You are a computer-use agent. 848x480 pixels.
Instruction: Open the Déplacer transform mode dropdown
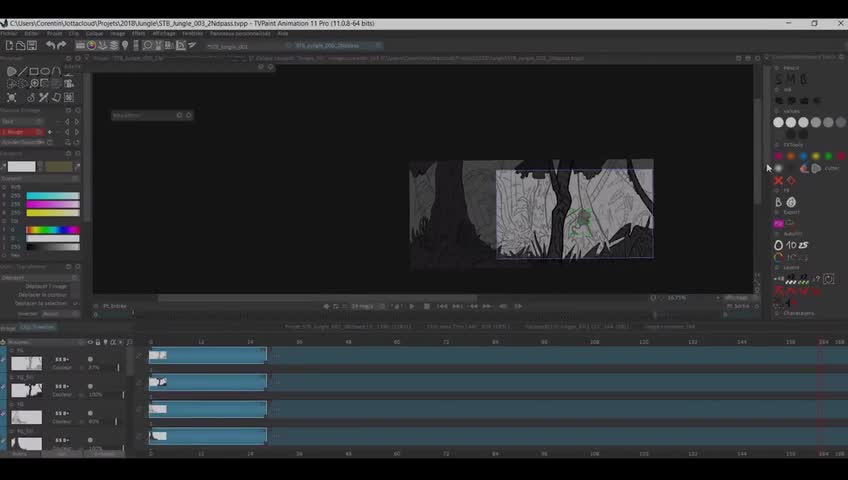click(40, 278)
